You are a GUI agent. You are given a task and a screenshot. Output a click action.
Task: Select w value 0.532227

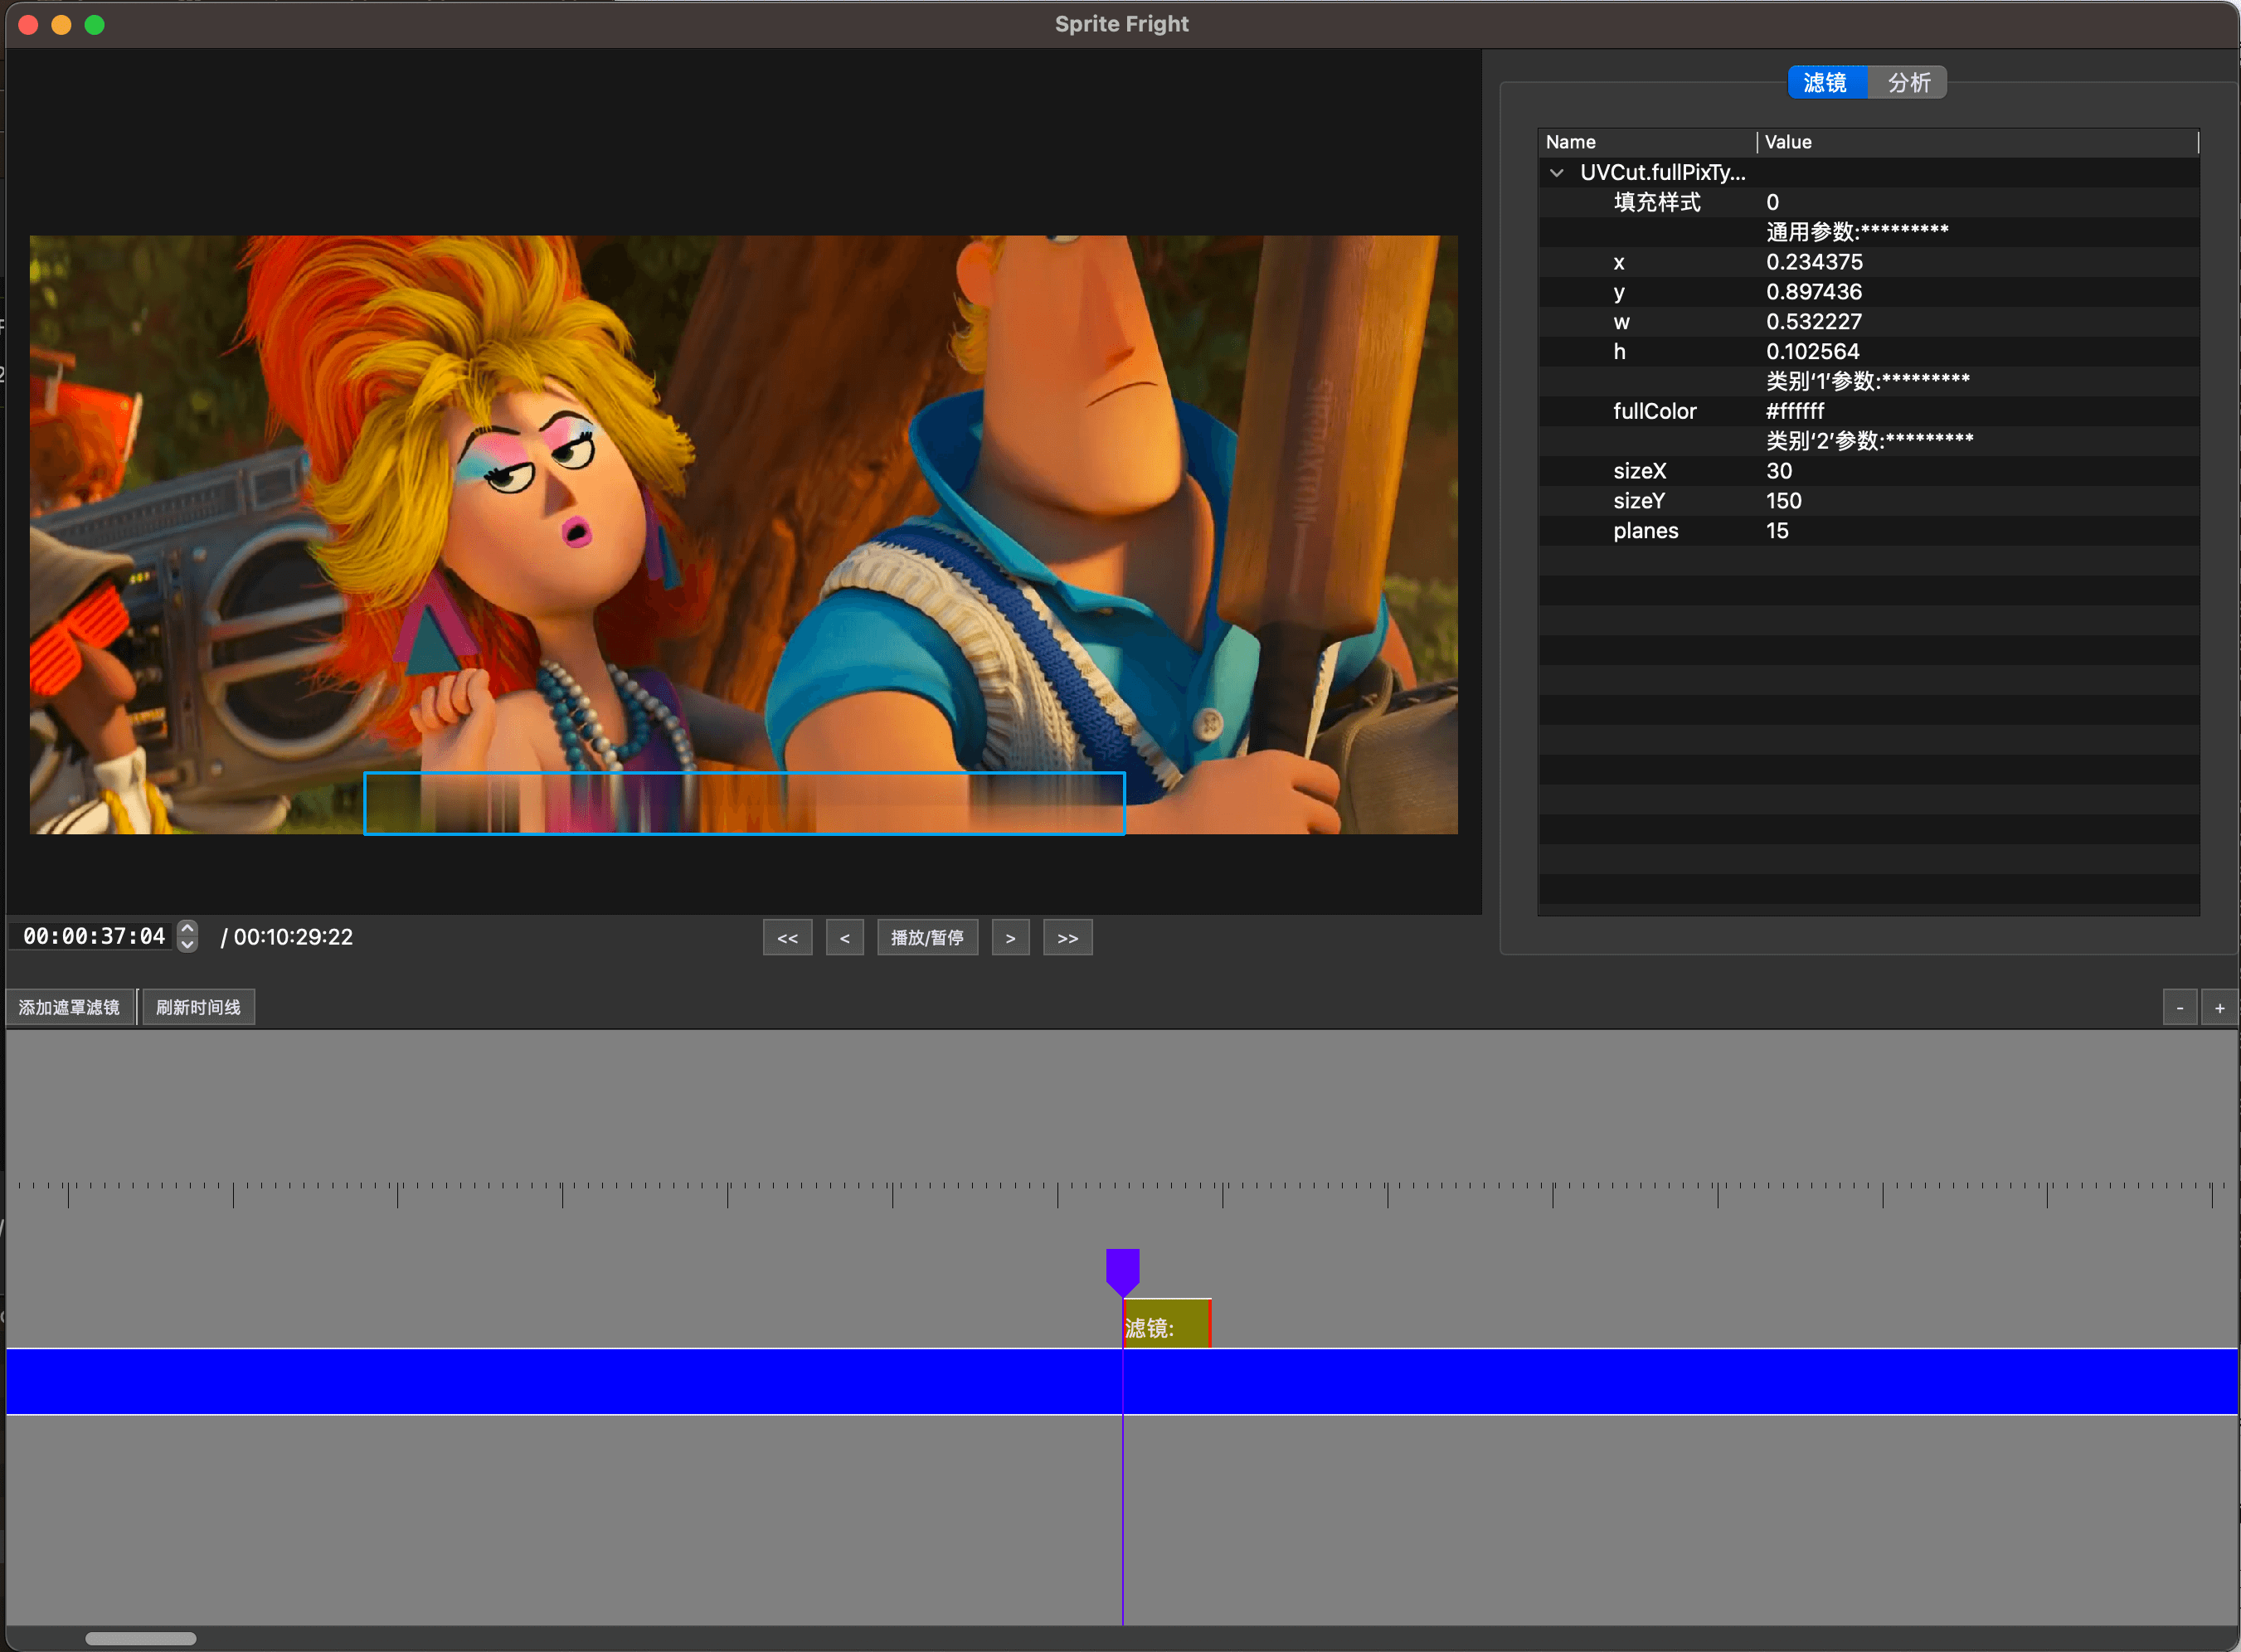[1813, 322]
